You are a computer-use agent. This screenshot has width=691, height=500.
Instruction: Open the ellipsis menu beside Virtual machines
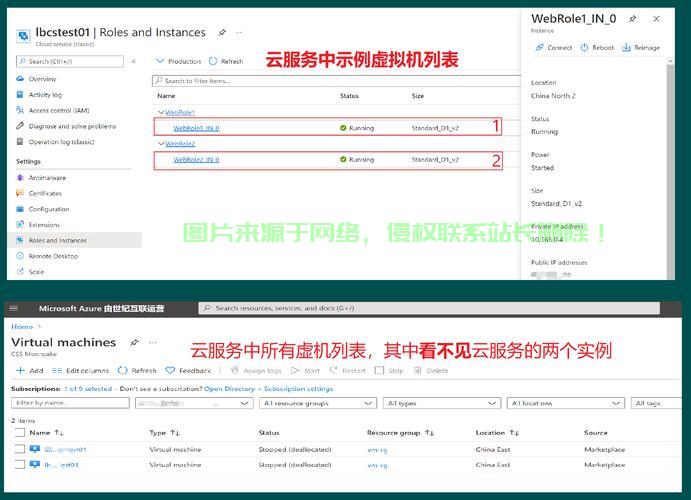coord(152,342)
